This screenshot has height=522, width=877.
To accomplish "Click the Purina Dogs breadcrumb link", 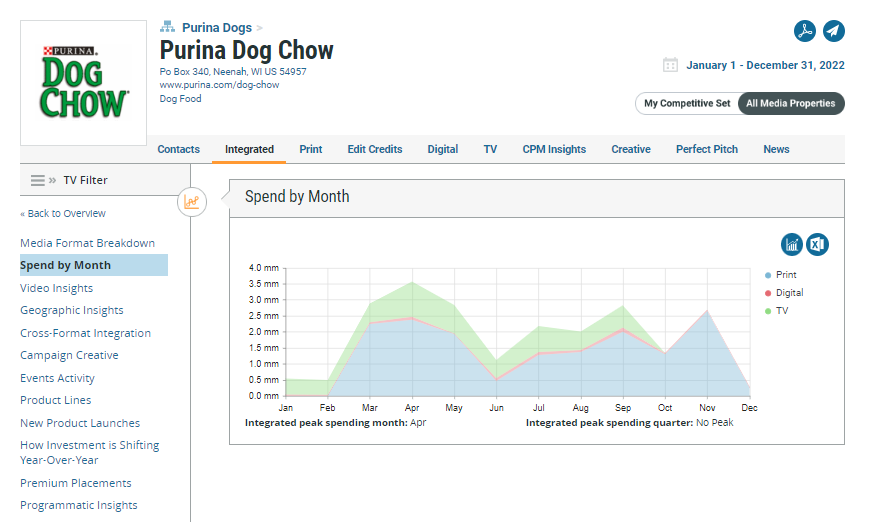I will click(x=216, y=27).
